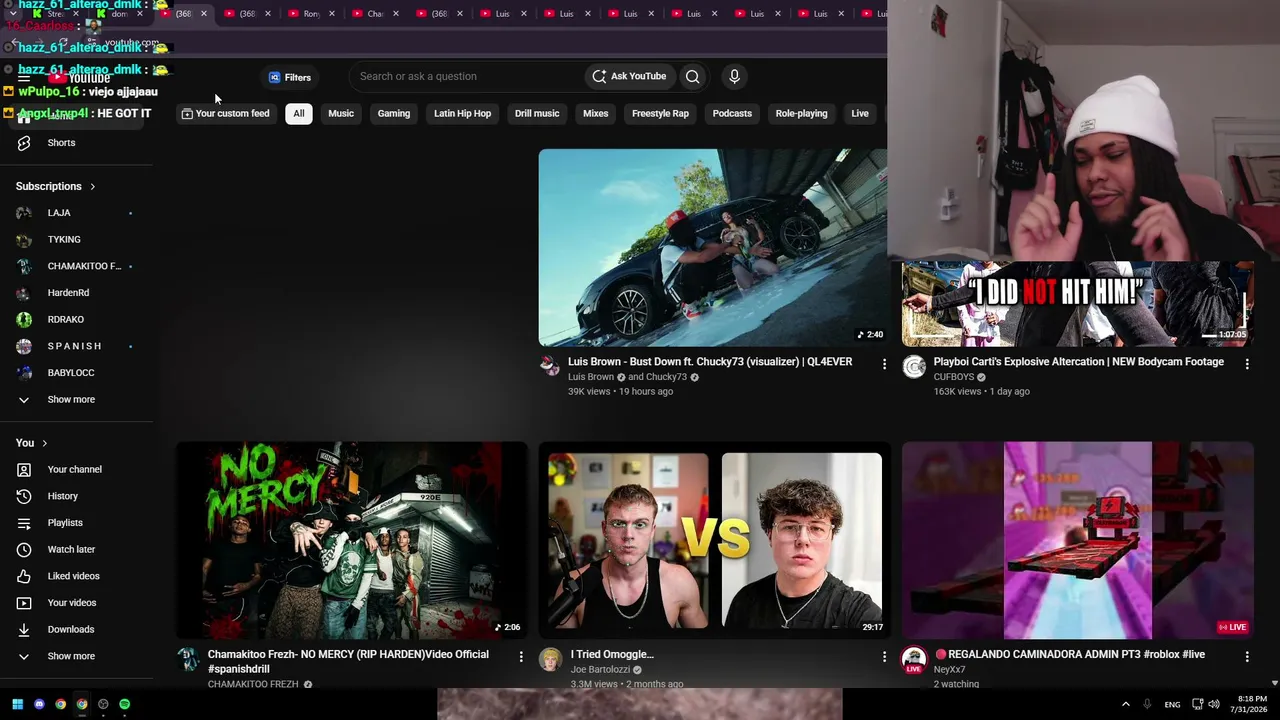
Task: Open the Watch later list
Action: (x=77, y=549)
